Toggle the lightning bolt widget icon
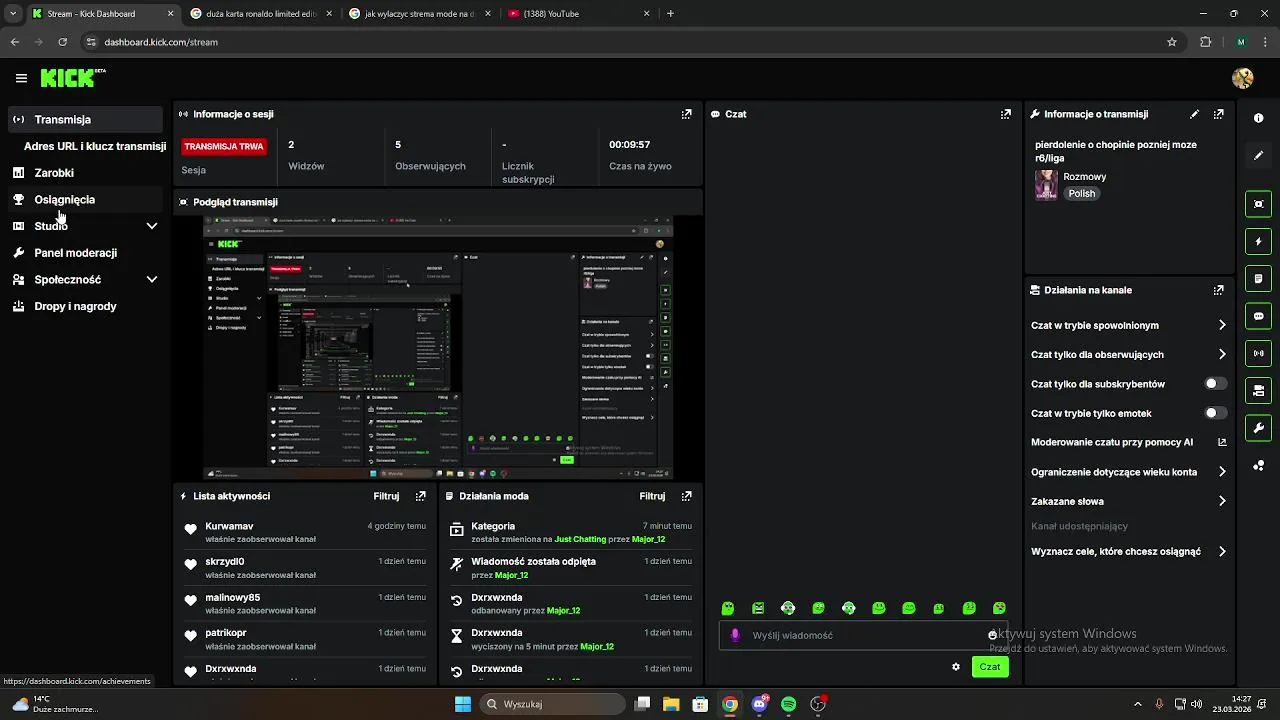Viewport: 1280px width, 720px height. tap(1258, 241)
